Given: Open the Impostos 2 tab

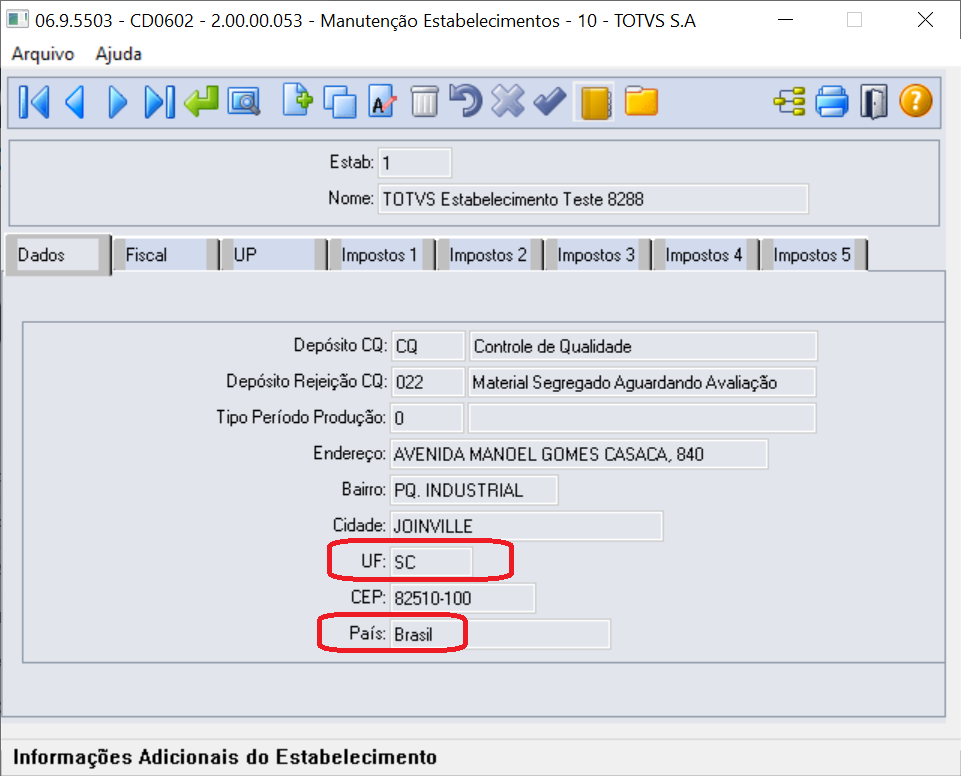Looking at the screenshot, I should [489, 255].
